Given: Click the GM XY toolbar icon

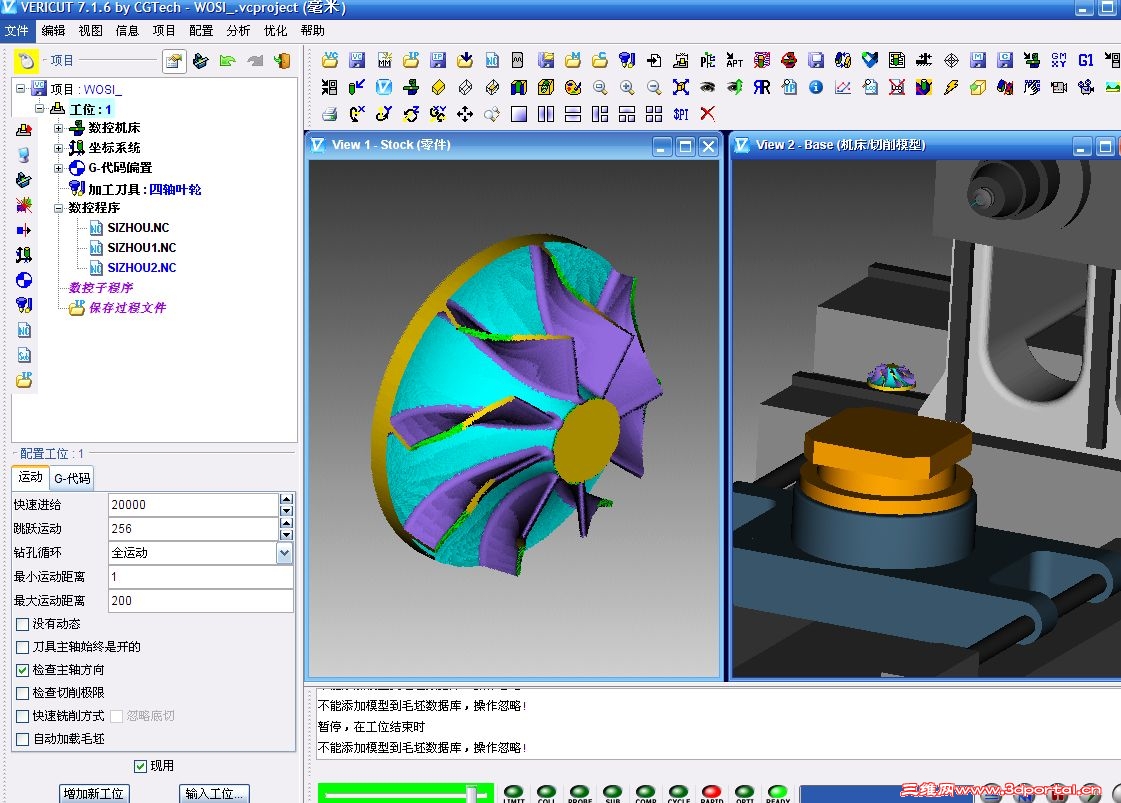Looking at the screenshot, I should (1059, 60).
